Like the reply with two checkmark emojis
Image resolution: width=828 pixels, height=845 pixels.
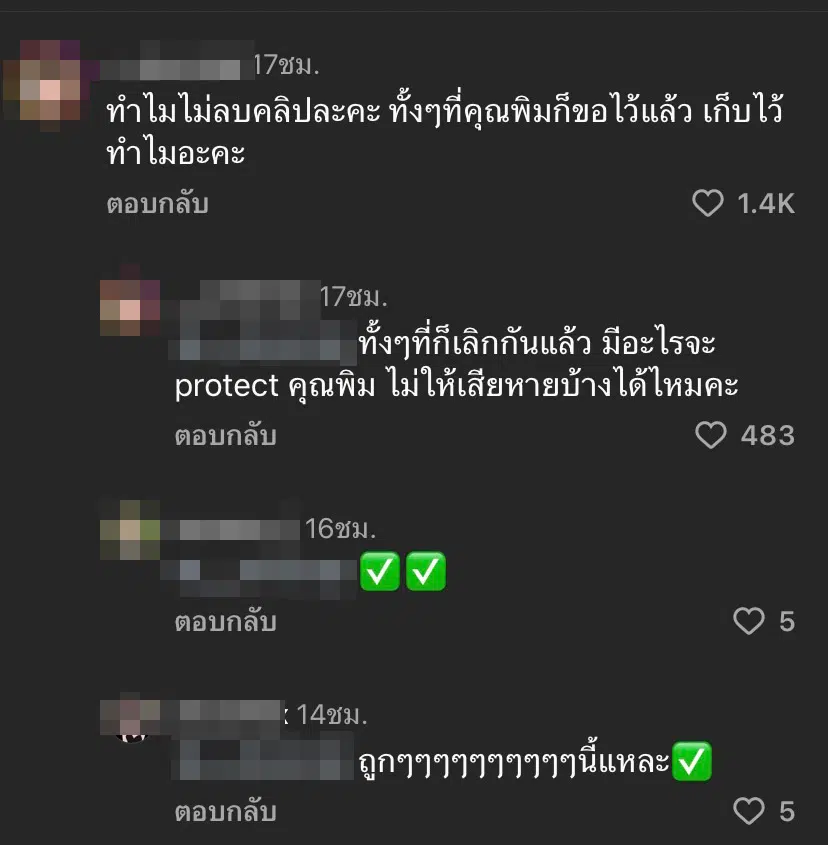pyautogui.click(x=749, y=621)
